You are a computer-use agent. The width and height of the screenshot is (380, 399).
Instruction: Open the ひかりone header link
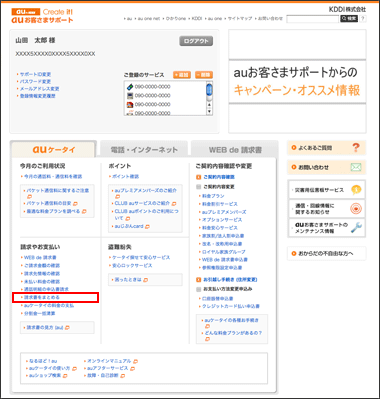point(176,19)
